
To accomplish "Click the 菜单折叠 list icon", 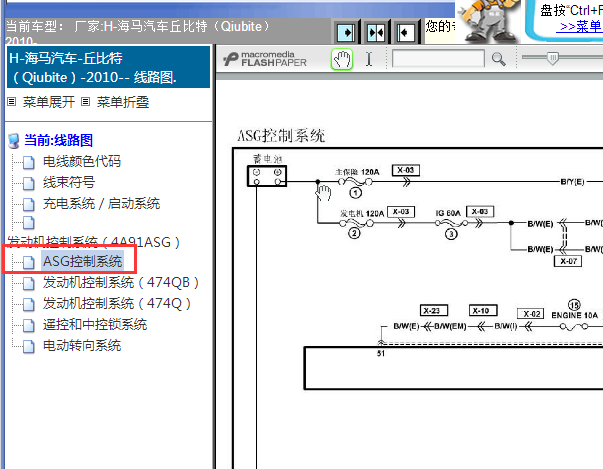I will point(85,102).
